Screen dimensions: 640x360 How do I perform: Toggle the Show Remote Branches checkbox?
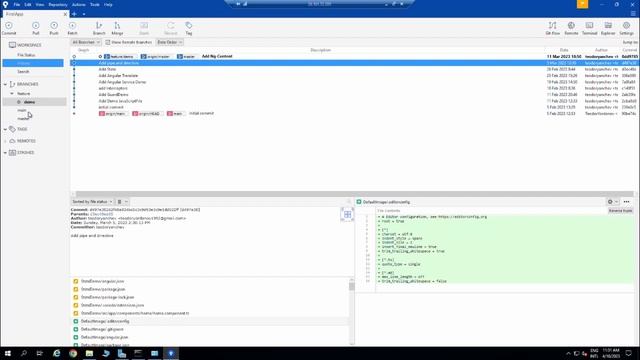pos(108,42)
